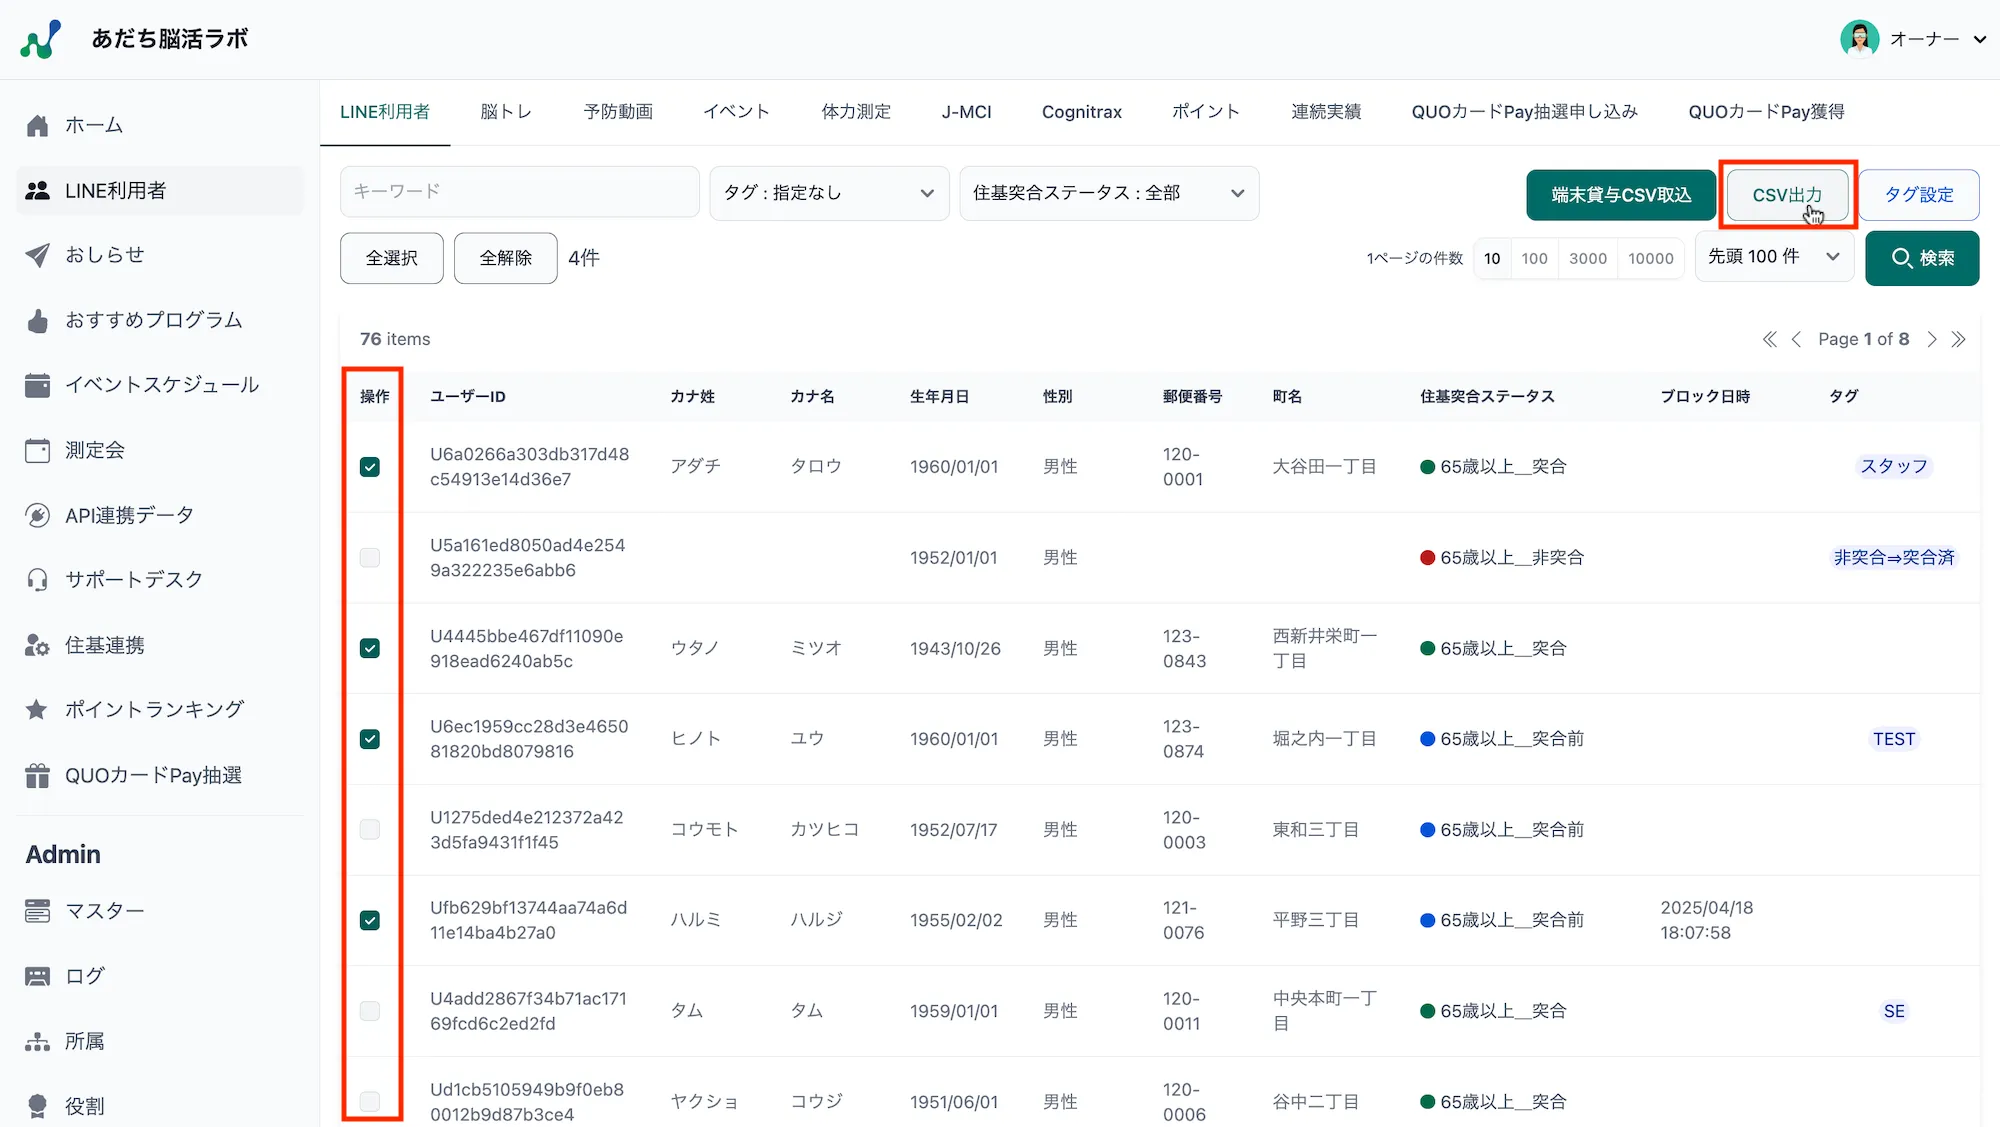The height and width of the screenshot is (1127, 2000).
Task: Click the paper plane おしらせ icon
Action: point(37,255)
